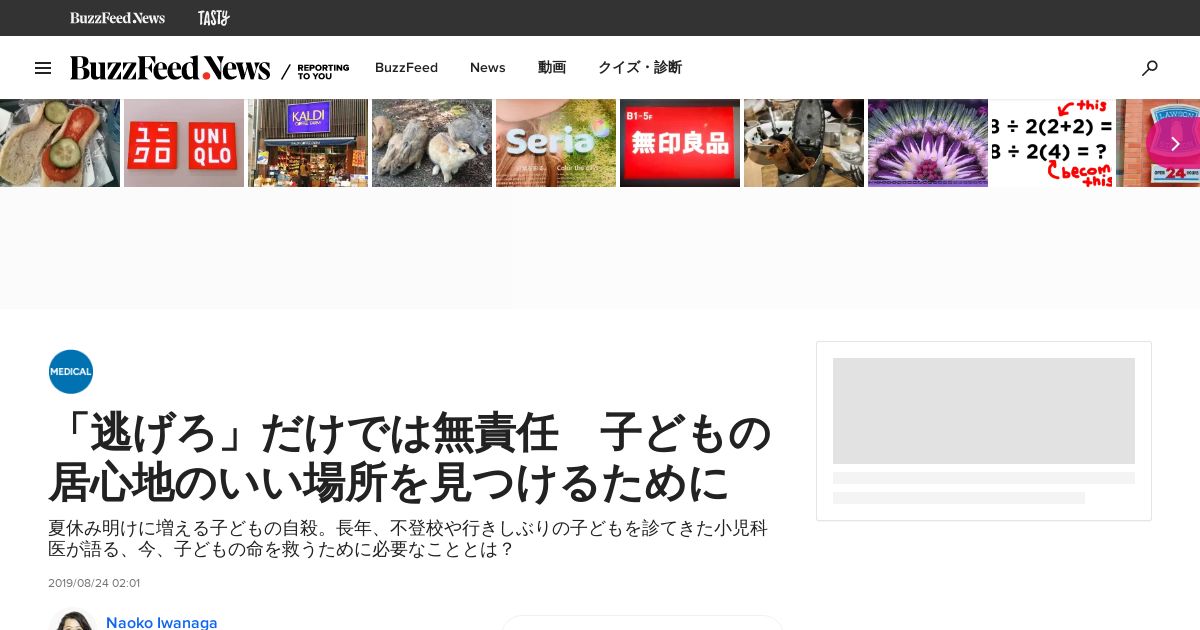
Task: Click the article subtitle starting 夏休み明けに
Action: [x=408, y=539]
